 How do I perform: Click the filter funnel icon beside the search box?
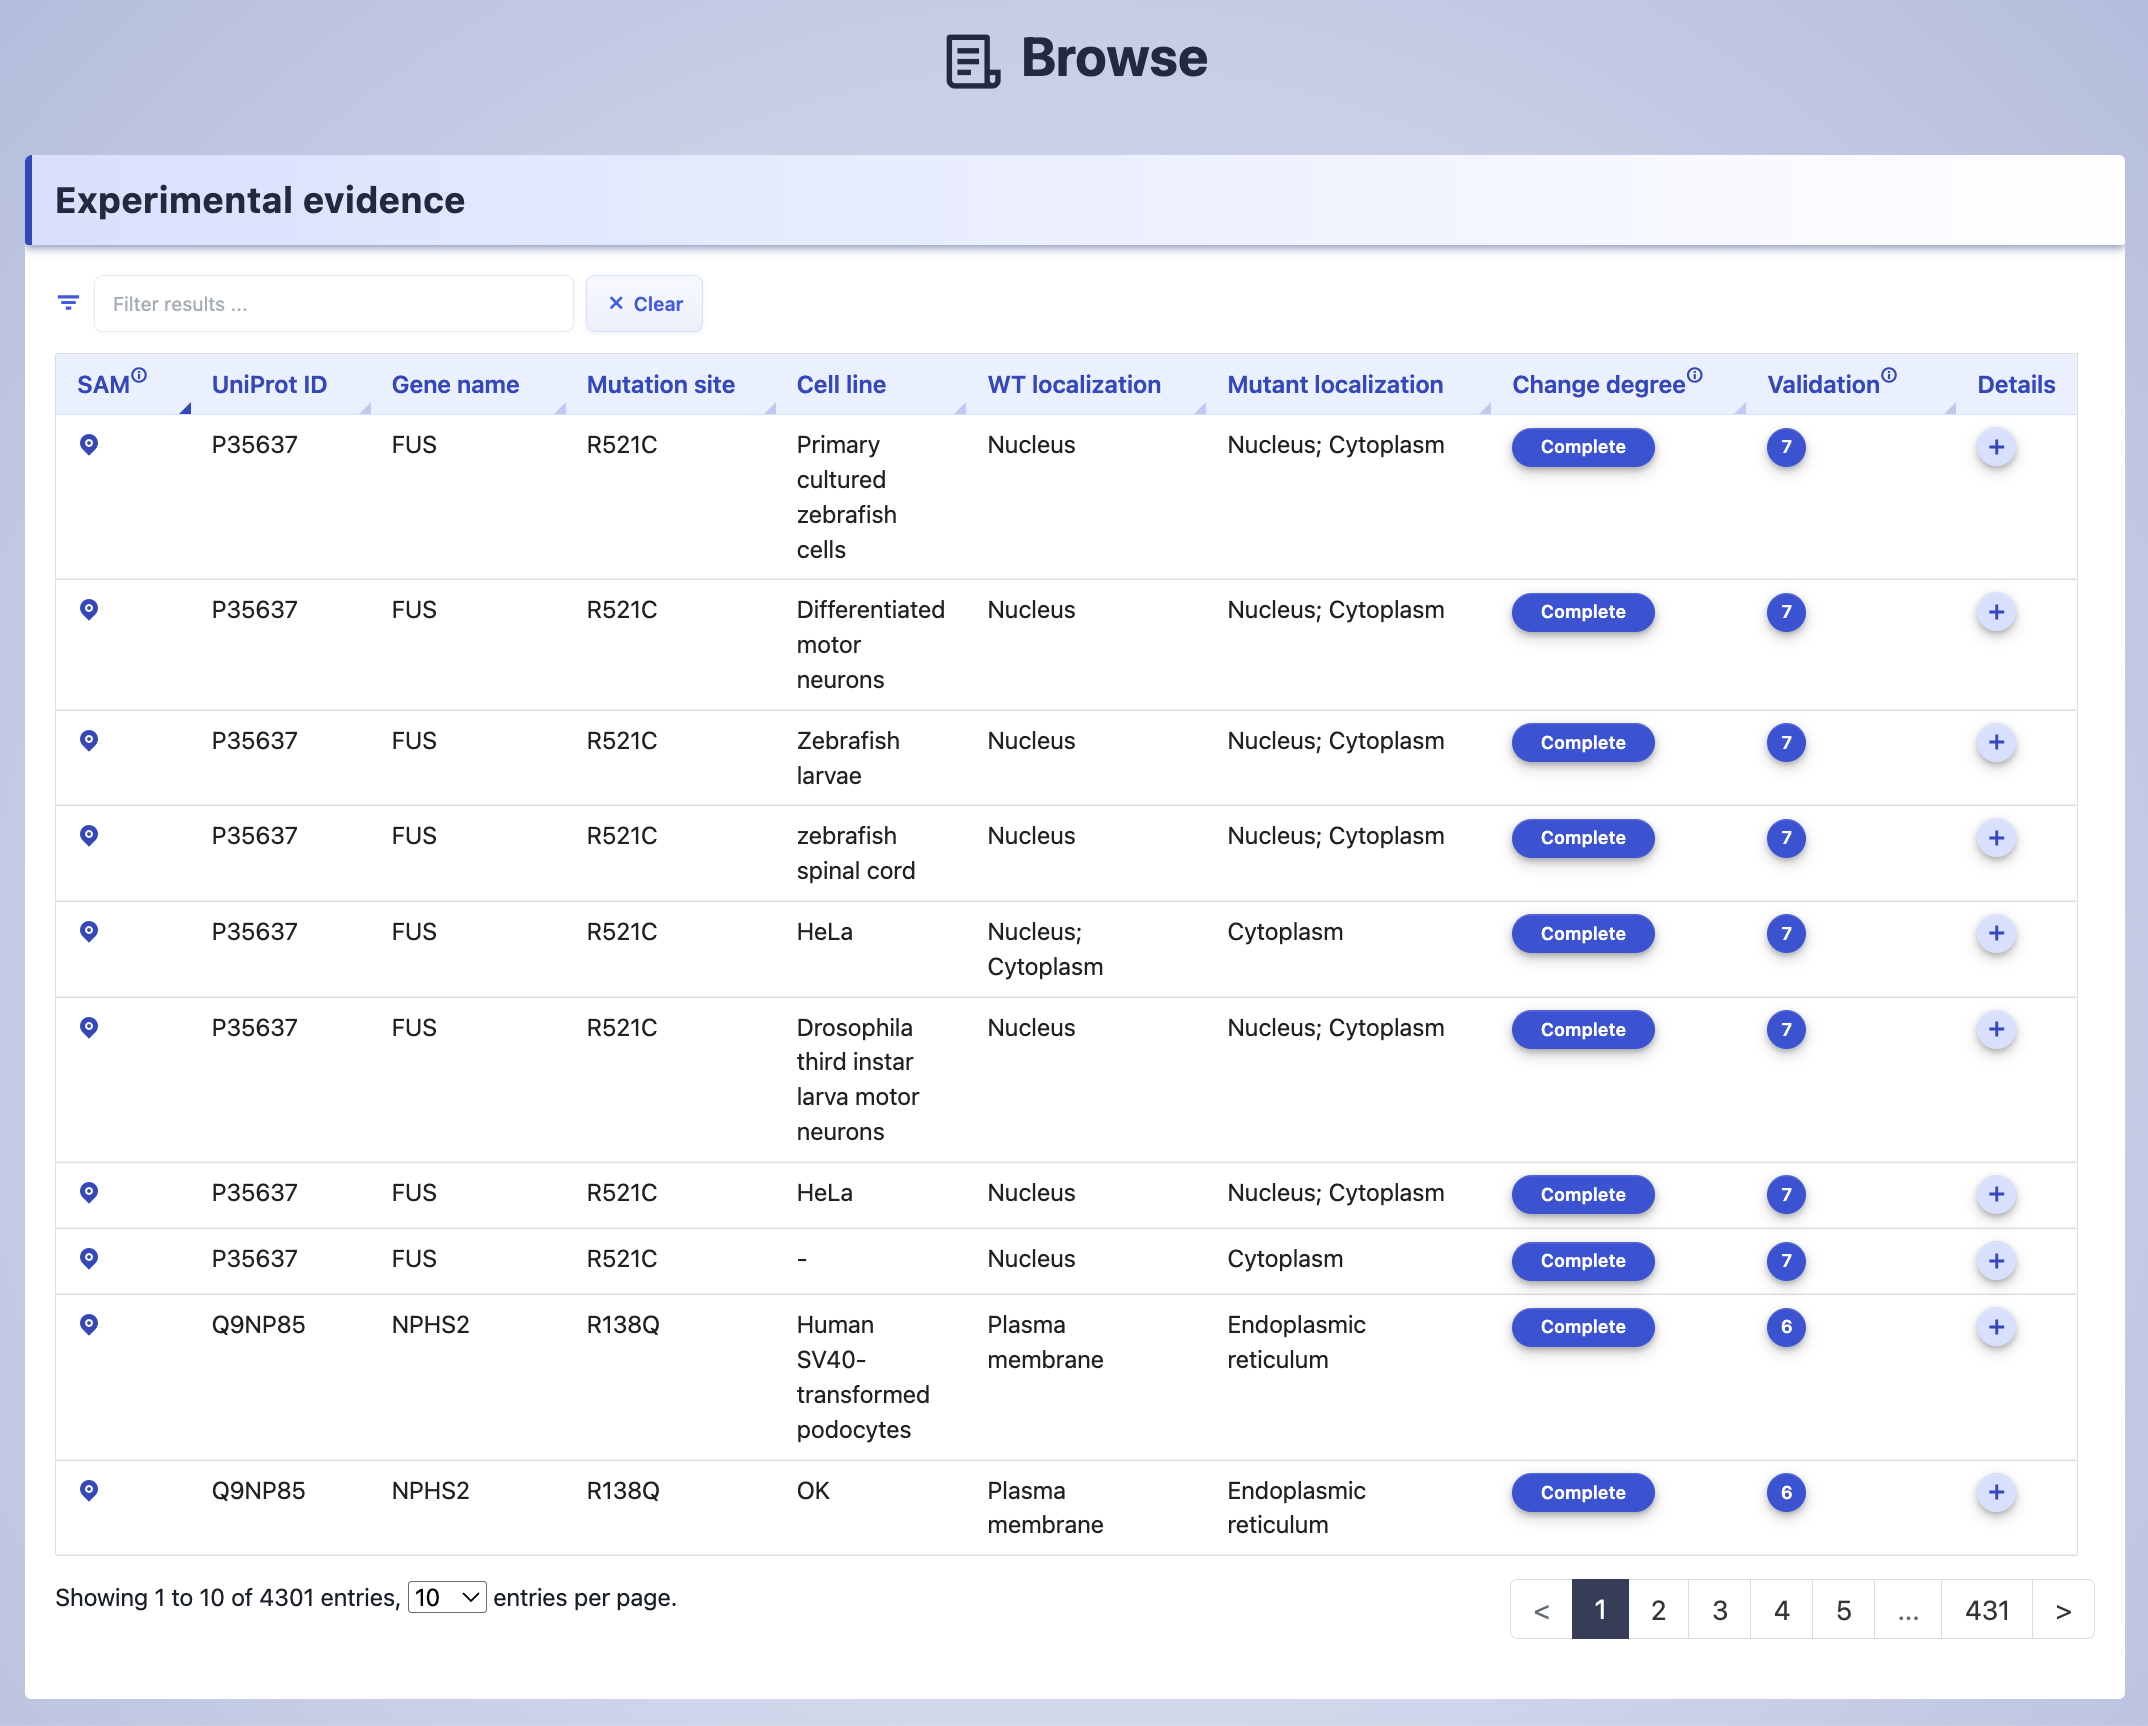68,303
